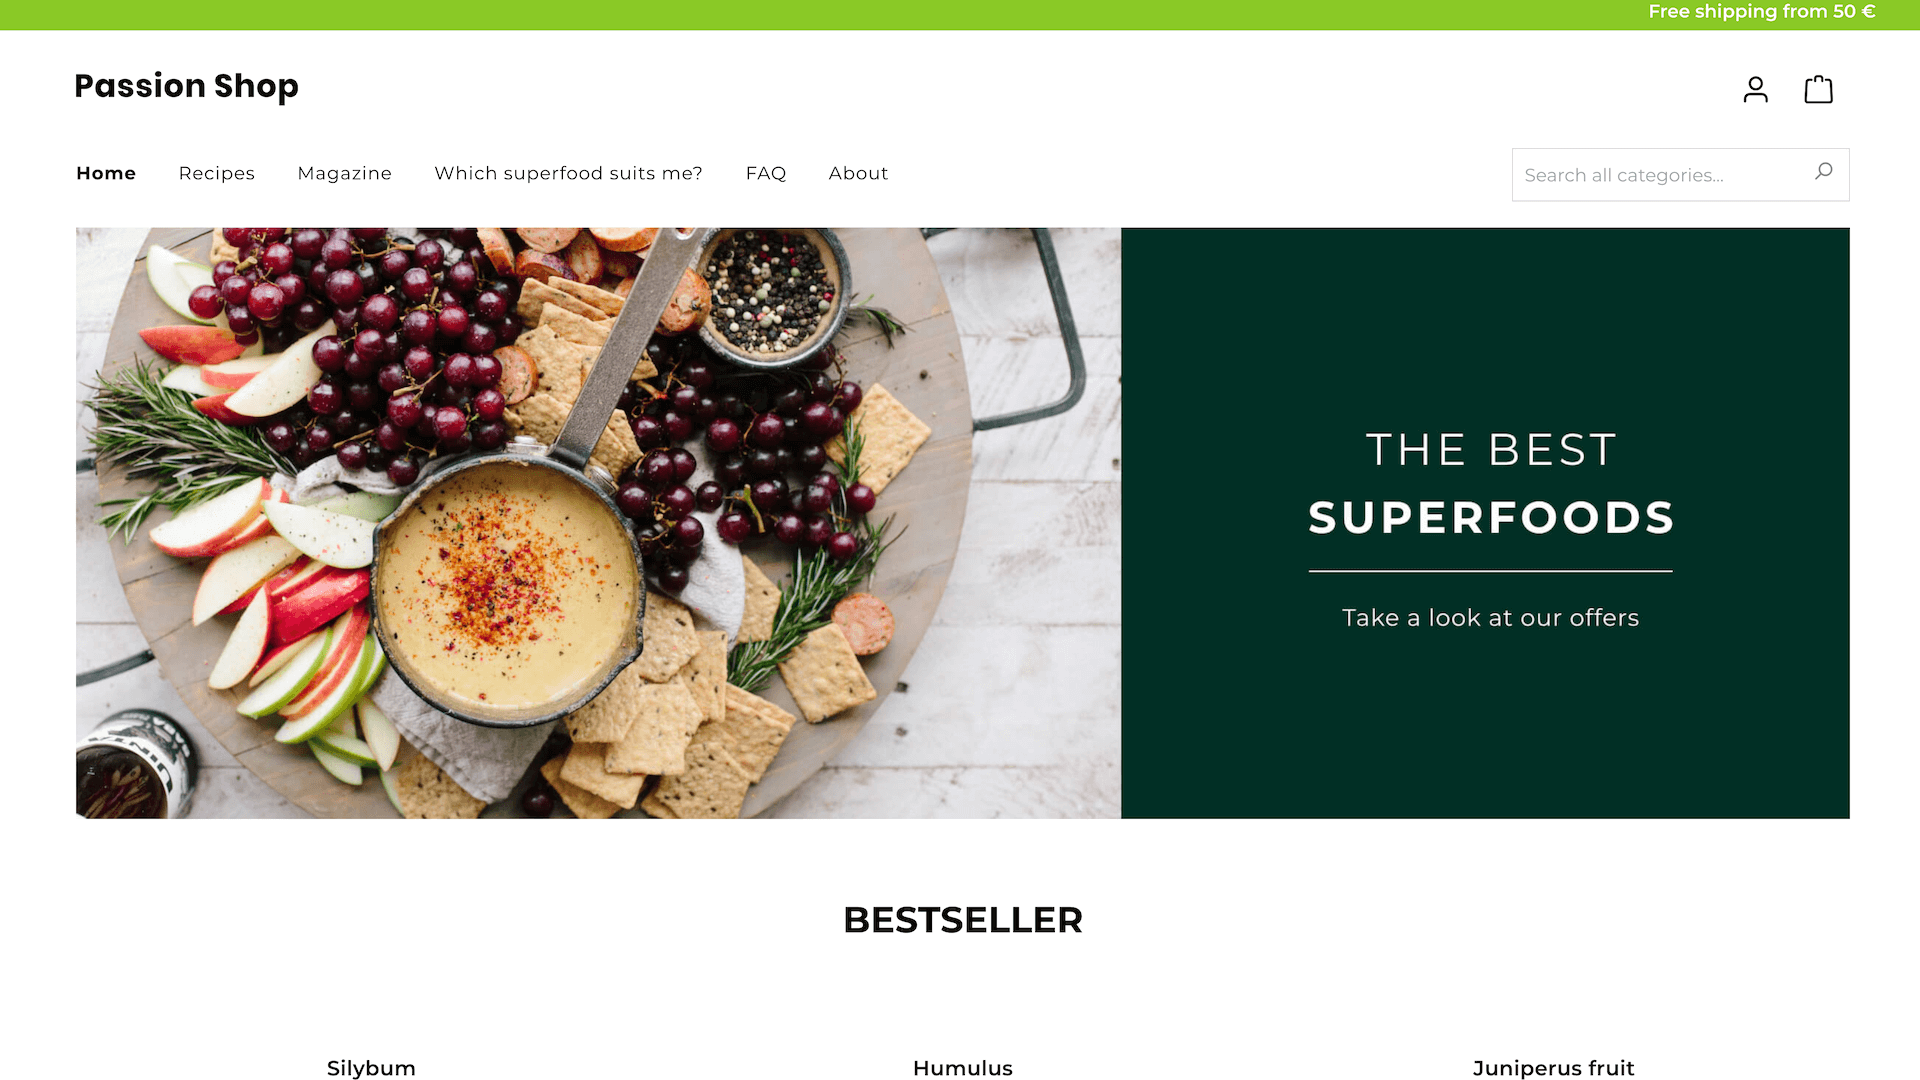Click the Passion Shop logo
The height and width of the screenshot is (1080, 1920).
[x=186, y=86]
